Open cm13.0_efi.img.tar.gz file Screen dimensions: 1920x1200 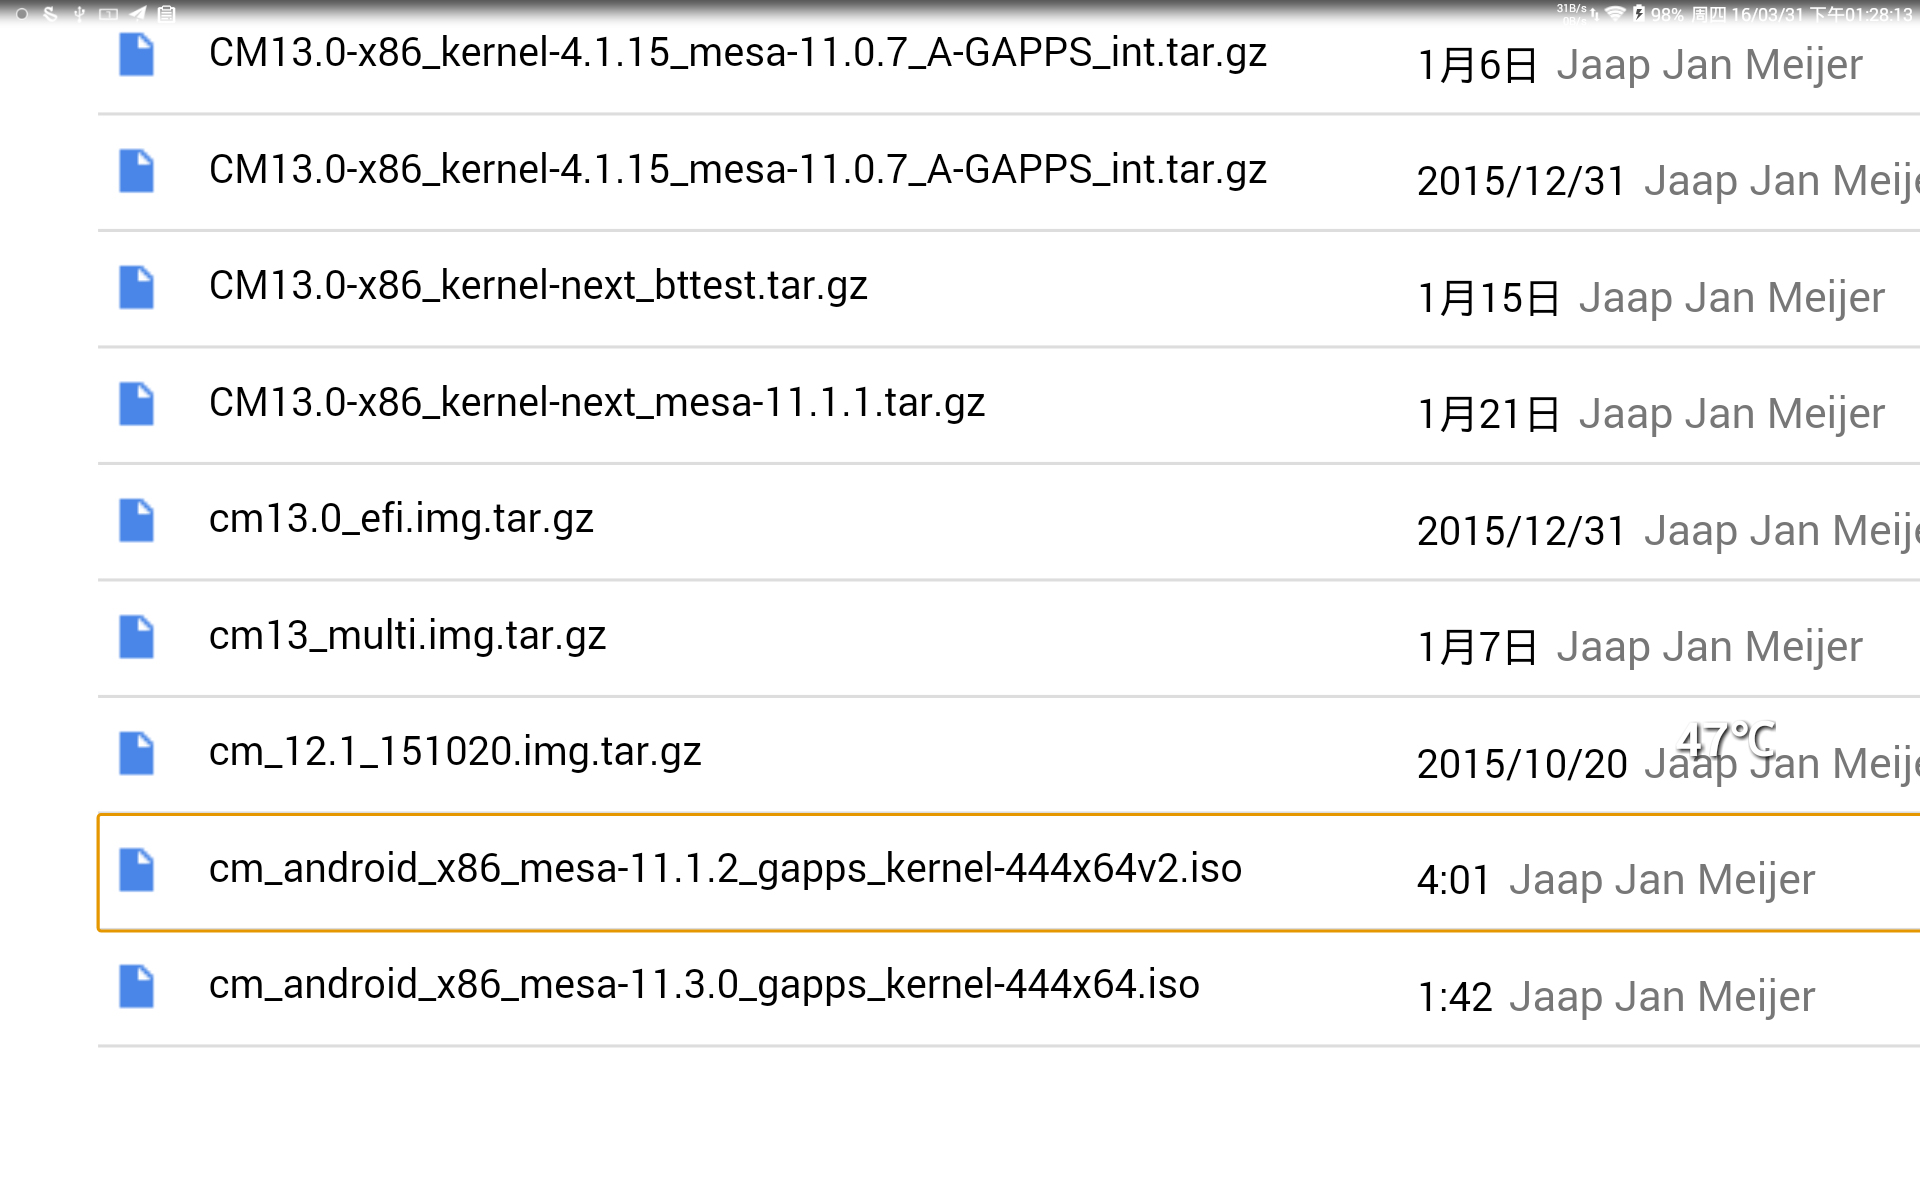(401, 519)
